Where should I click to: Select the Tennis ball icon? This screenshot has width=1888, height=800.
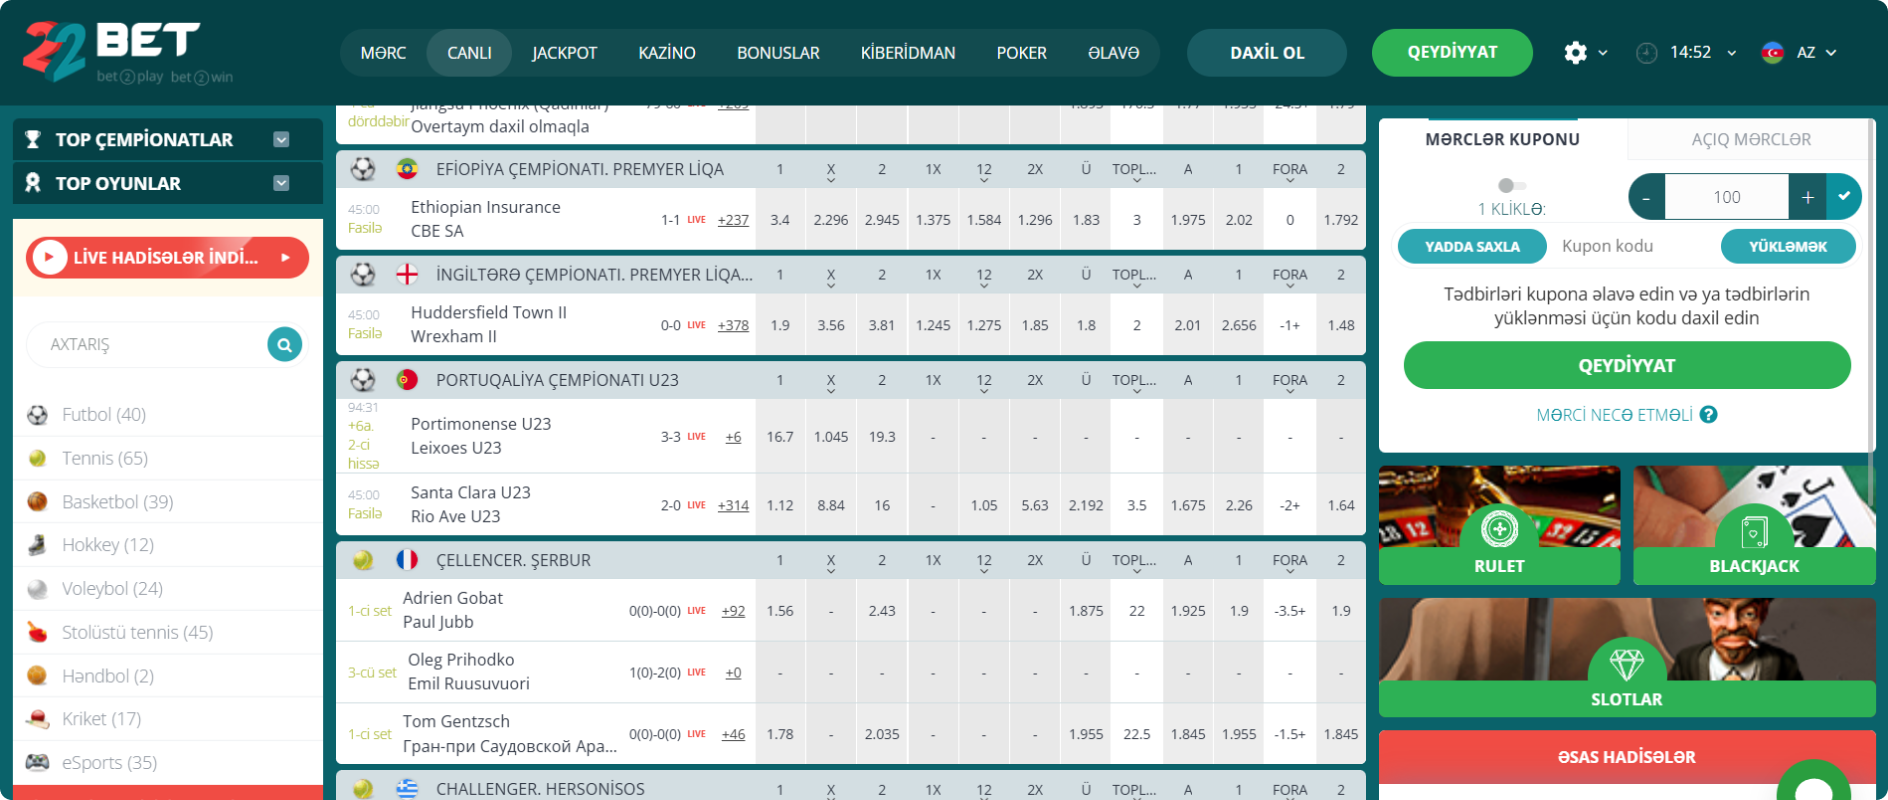37,458
